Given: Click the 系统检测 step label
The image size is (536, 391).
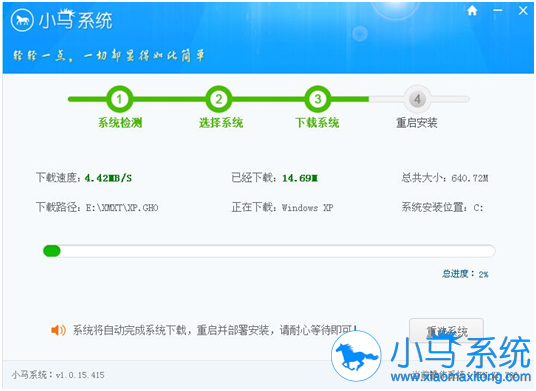Looking at the screenshot, I should pyautogui.click(x=120, y=122).
